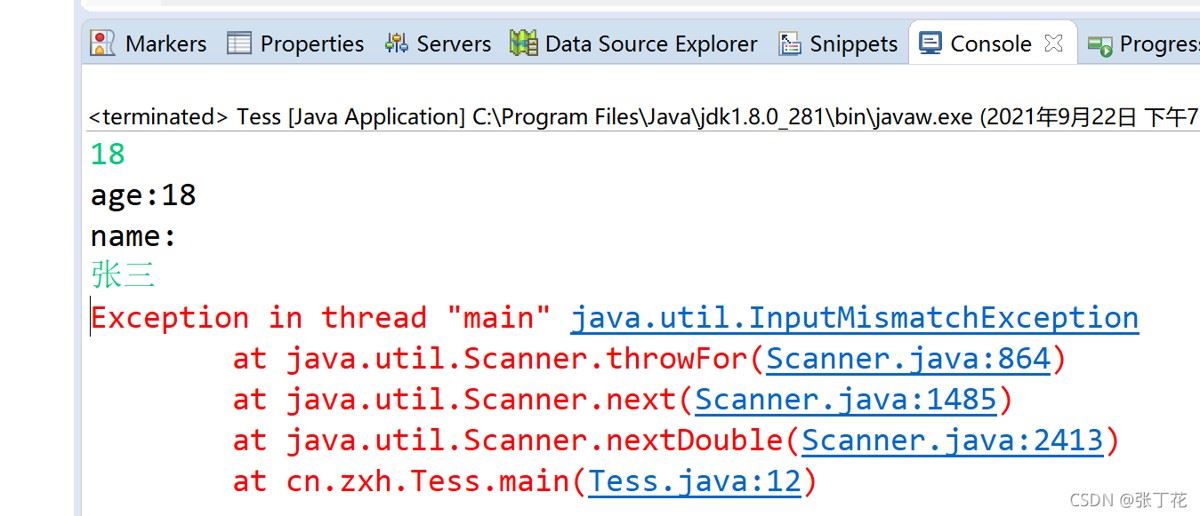Image resolution: width=1200 pixels, height=516 pixels.
Task: Open the Scanner.java:2413 source link
Action: tap(952, 441)
